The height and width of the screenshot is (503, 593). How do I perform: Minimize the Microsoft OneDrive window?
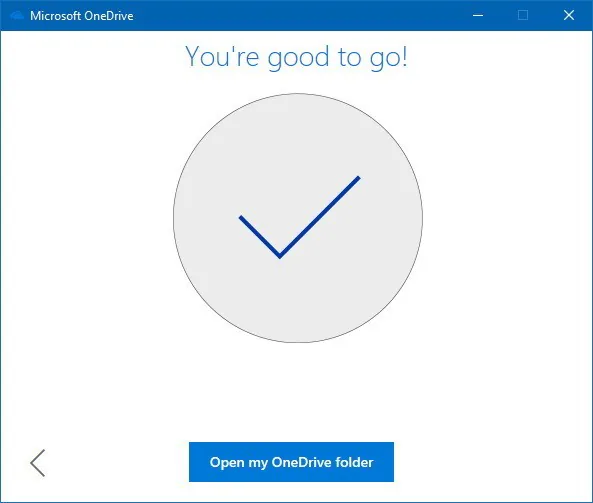point(478,16)
